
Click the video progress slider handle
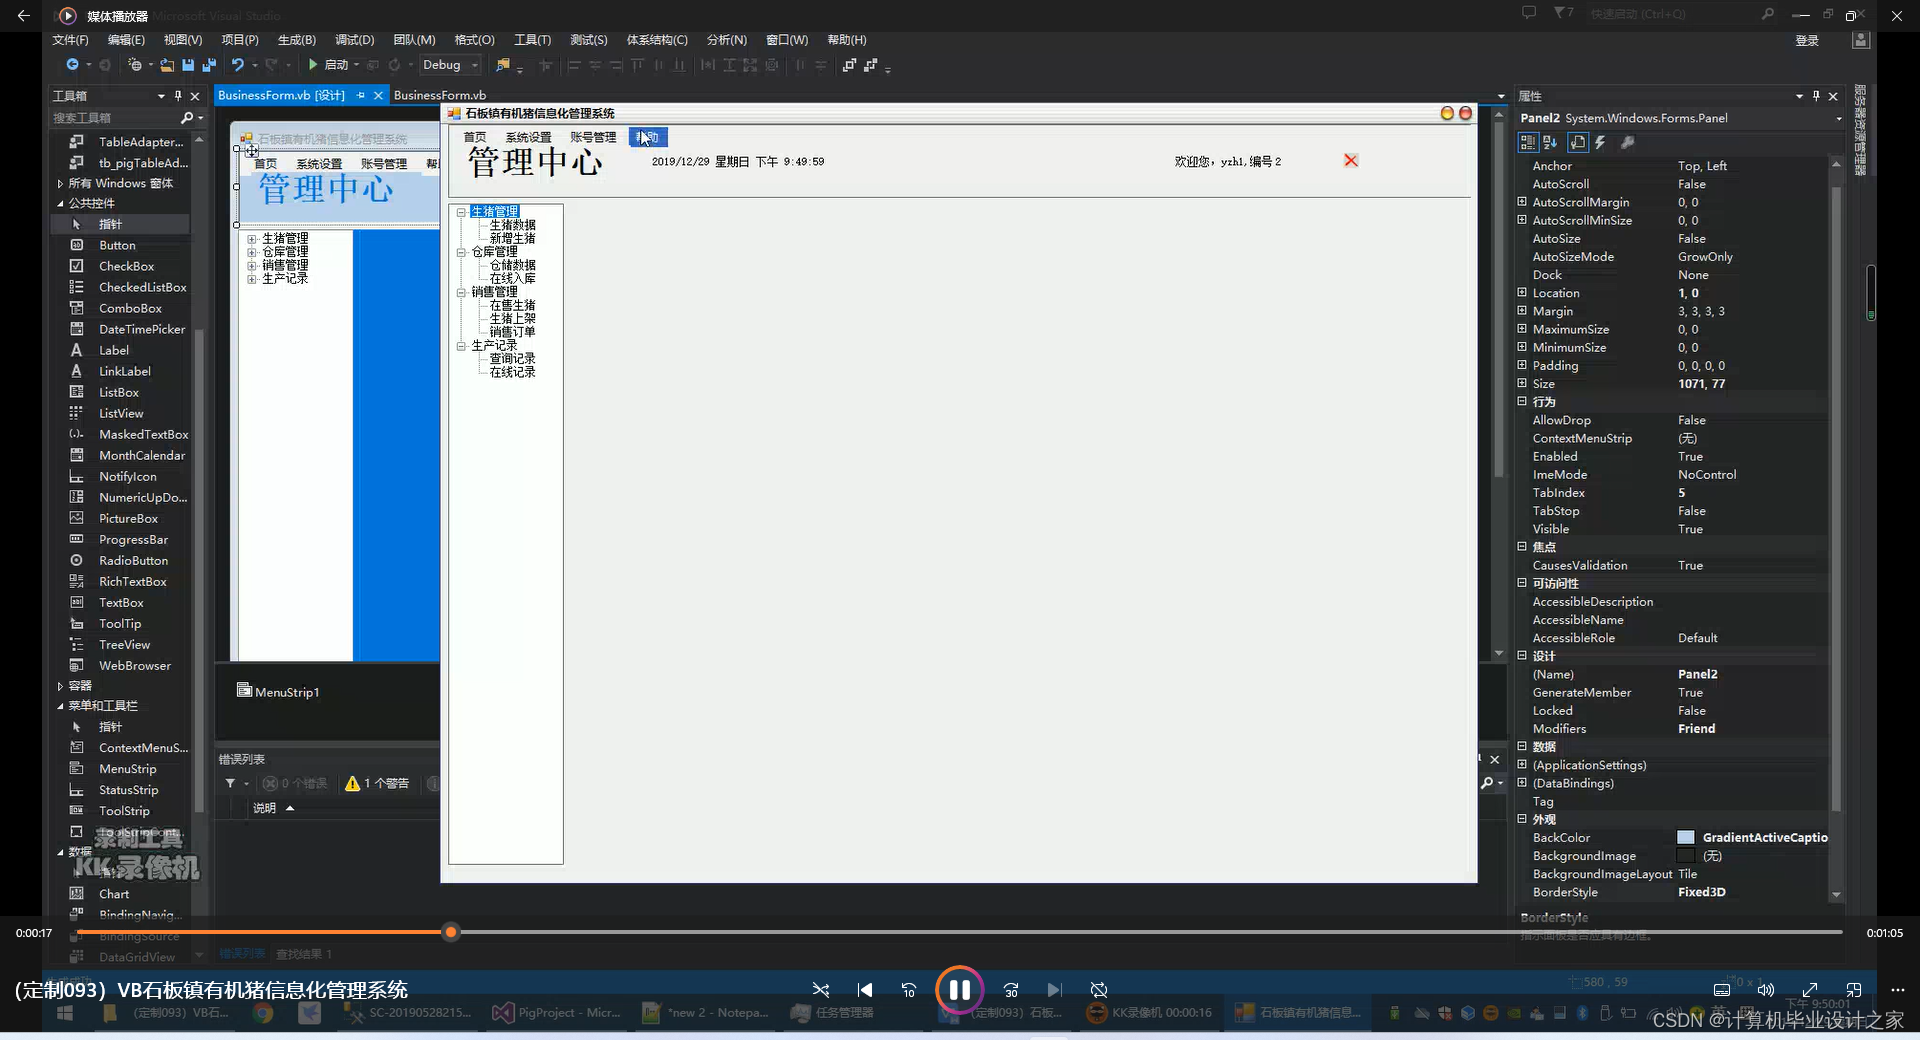(x=451, y=932)
